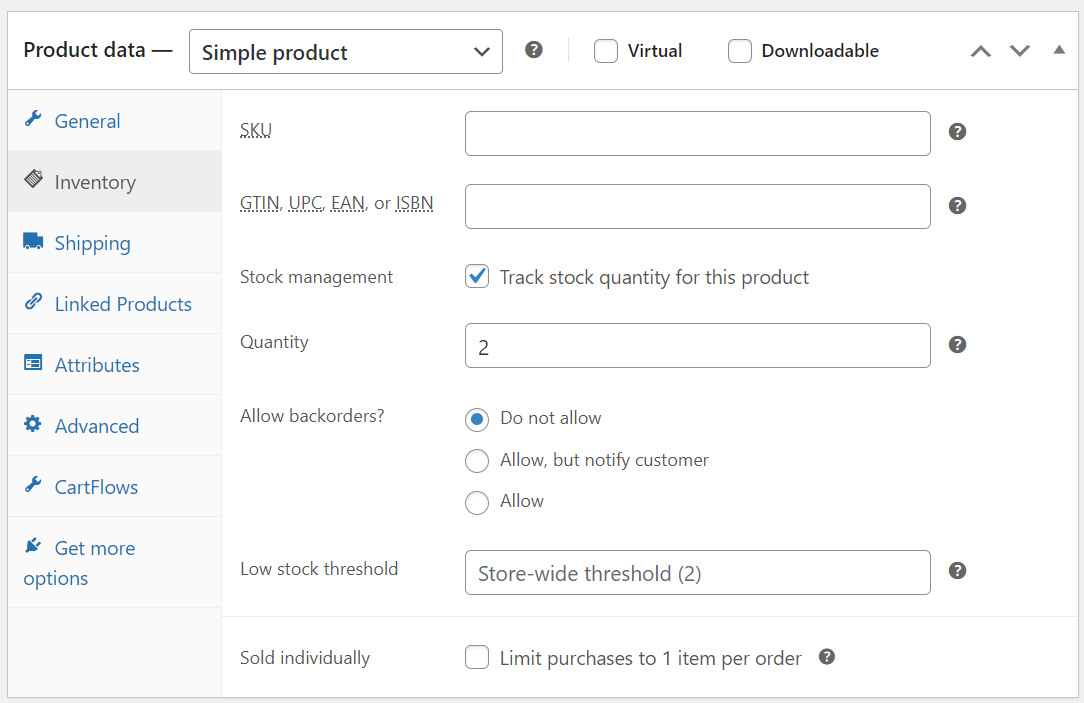
Task: Click the EAN link
Action: tap(347, 202)
